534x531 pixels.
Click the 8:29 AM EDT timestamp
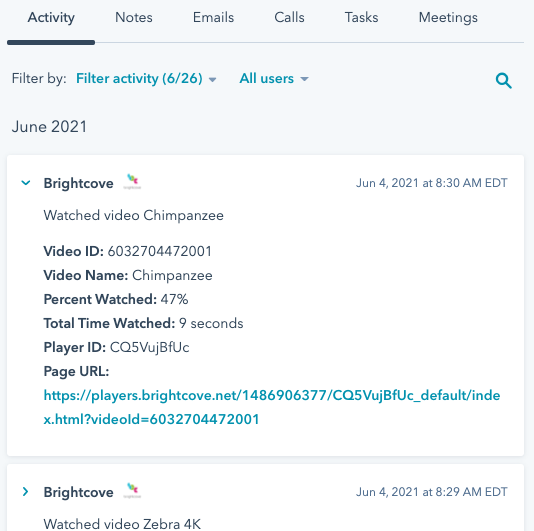(431, 492)
